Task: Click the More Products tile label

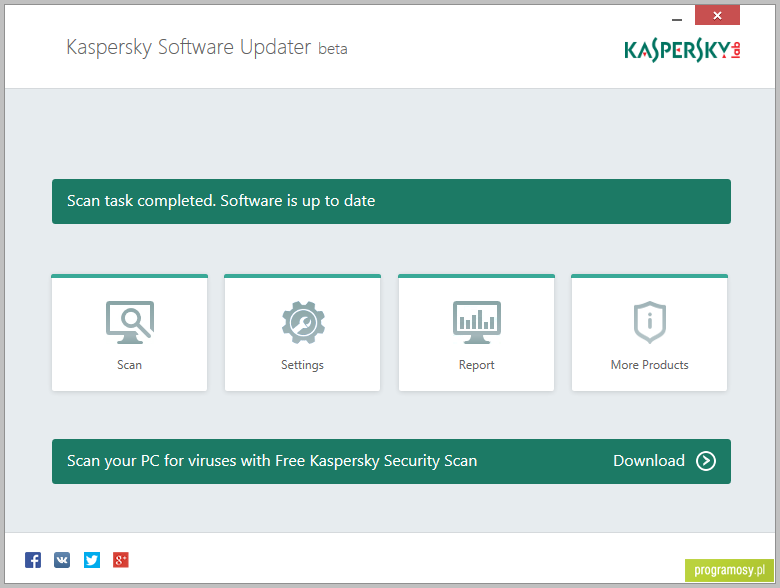Action: coord(650,365)
